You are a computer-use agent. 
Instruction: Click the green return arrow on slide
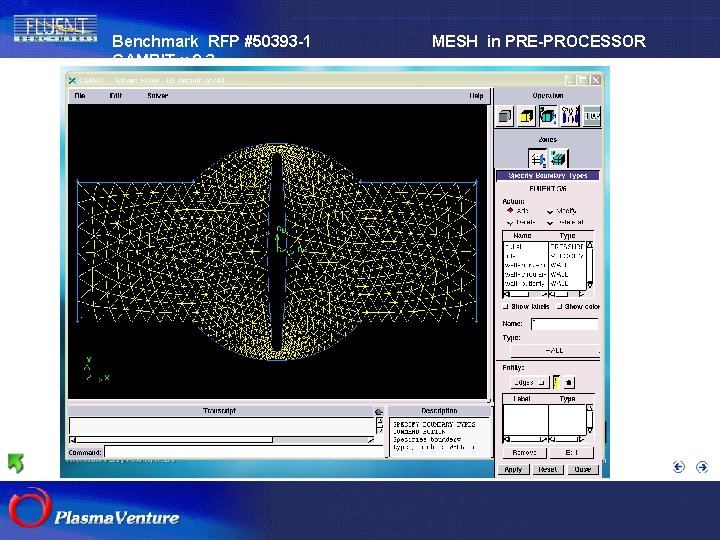16,463
